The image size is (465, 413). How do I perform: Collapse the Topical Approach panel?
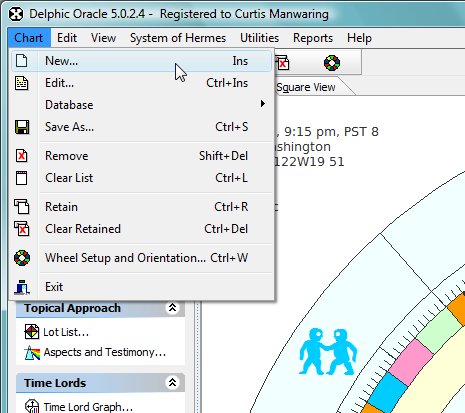click(172, 308)
